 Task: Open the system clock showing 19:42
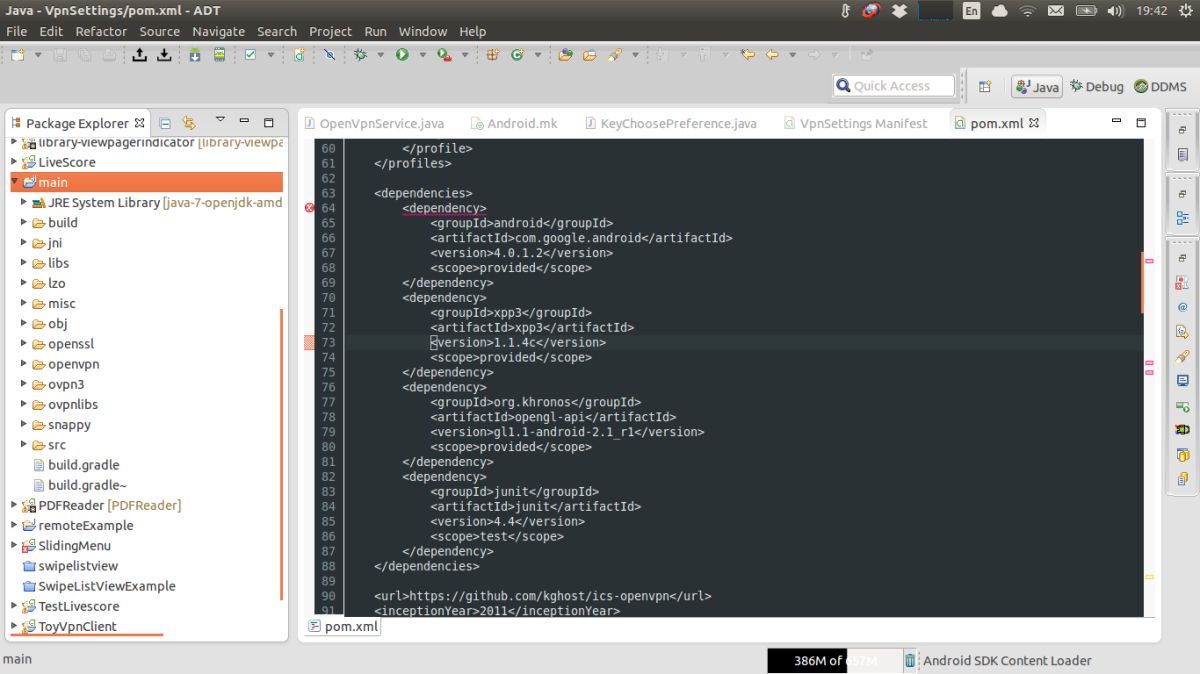coord(1152,11)
